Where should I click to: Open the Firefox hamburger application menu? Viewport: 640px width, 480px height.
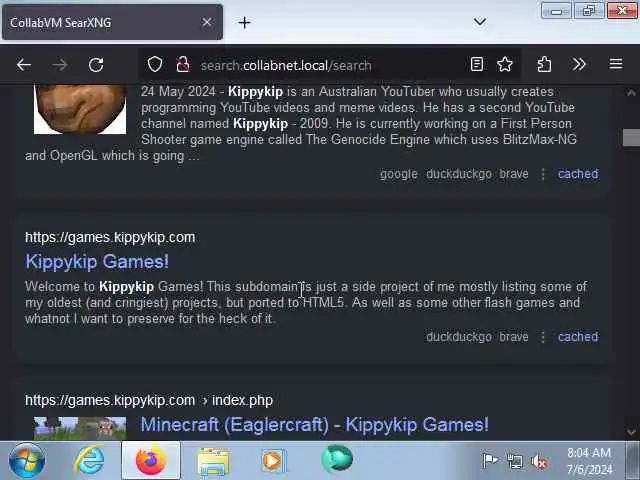(x=616, y=64)
